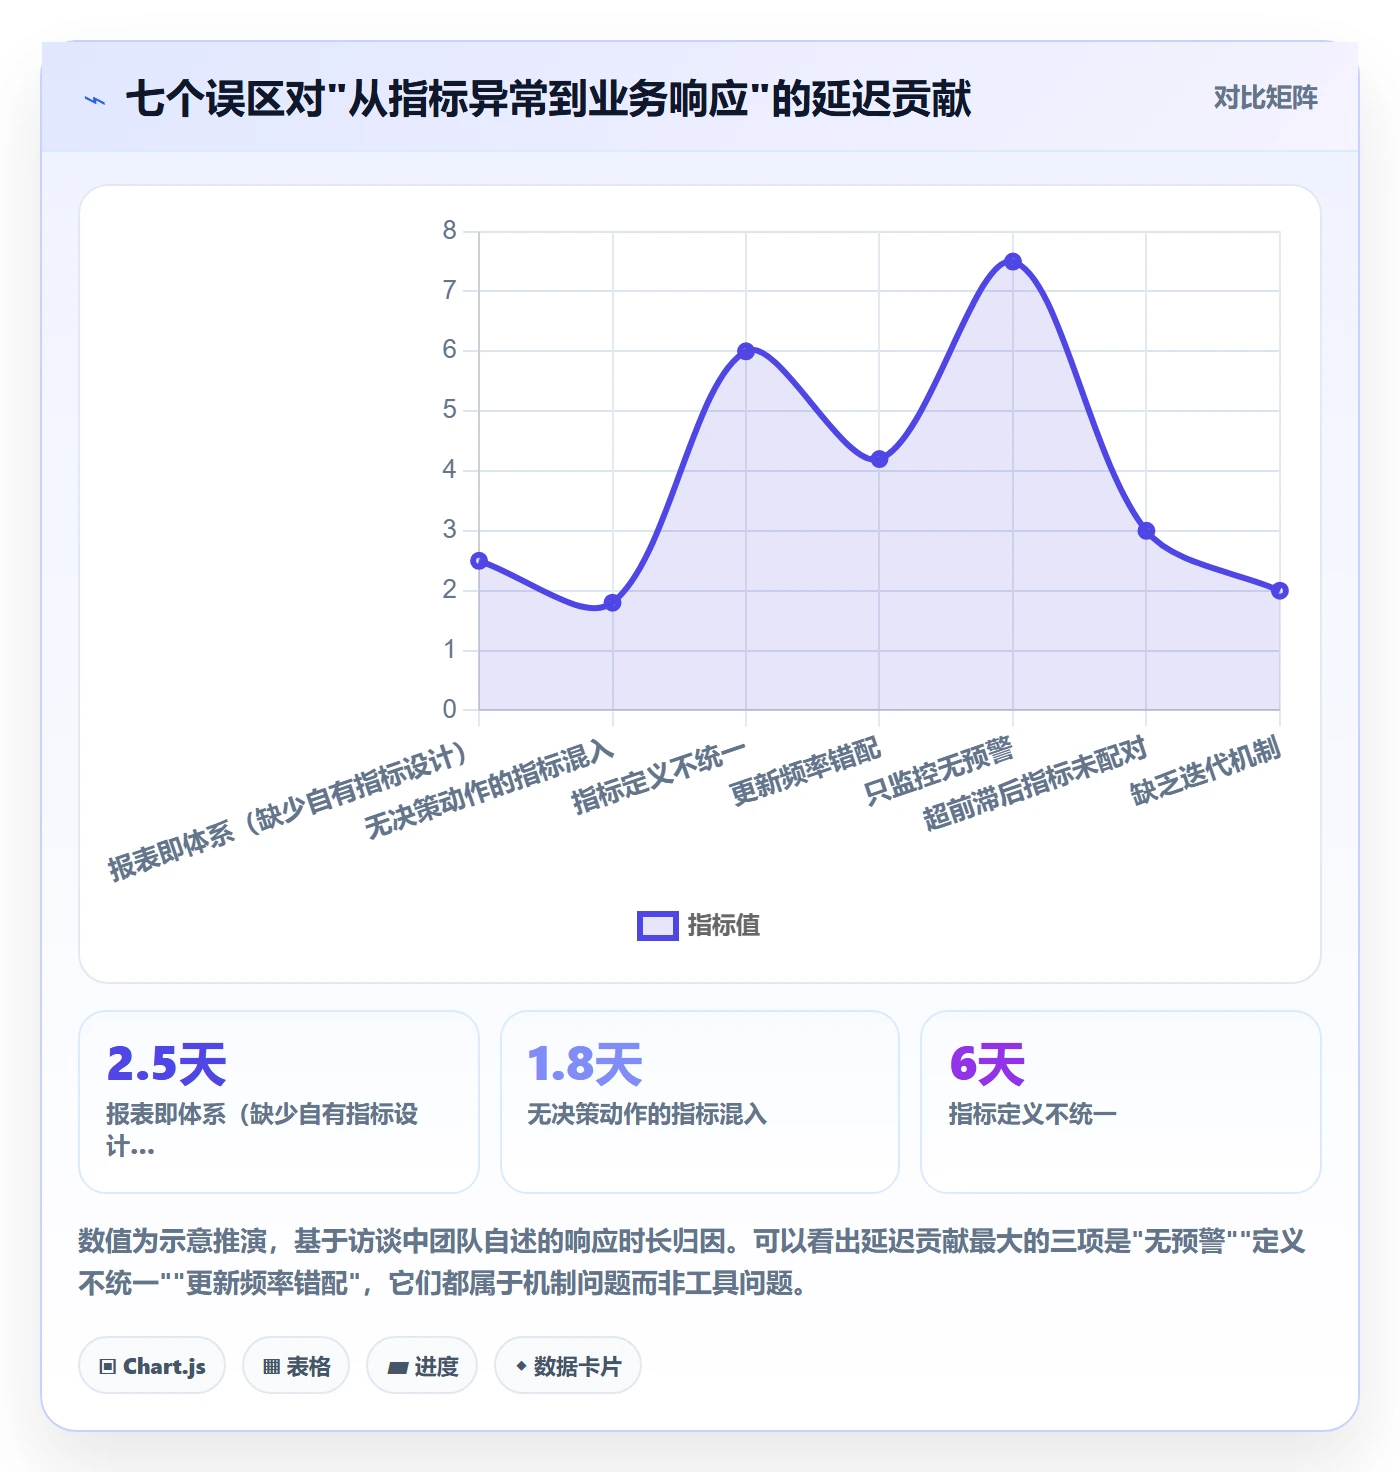Click the 数值为示意推演 description paragraph
This screenshot has width=1400, height=1472.
pyautogui.click(x=692, y=1262)
